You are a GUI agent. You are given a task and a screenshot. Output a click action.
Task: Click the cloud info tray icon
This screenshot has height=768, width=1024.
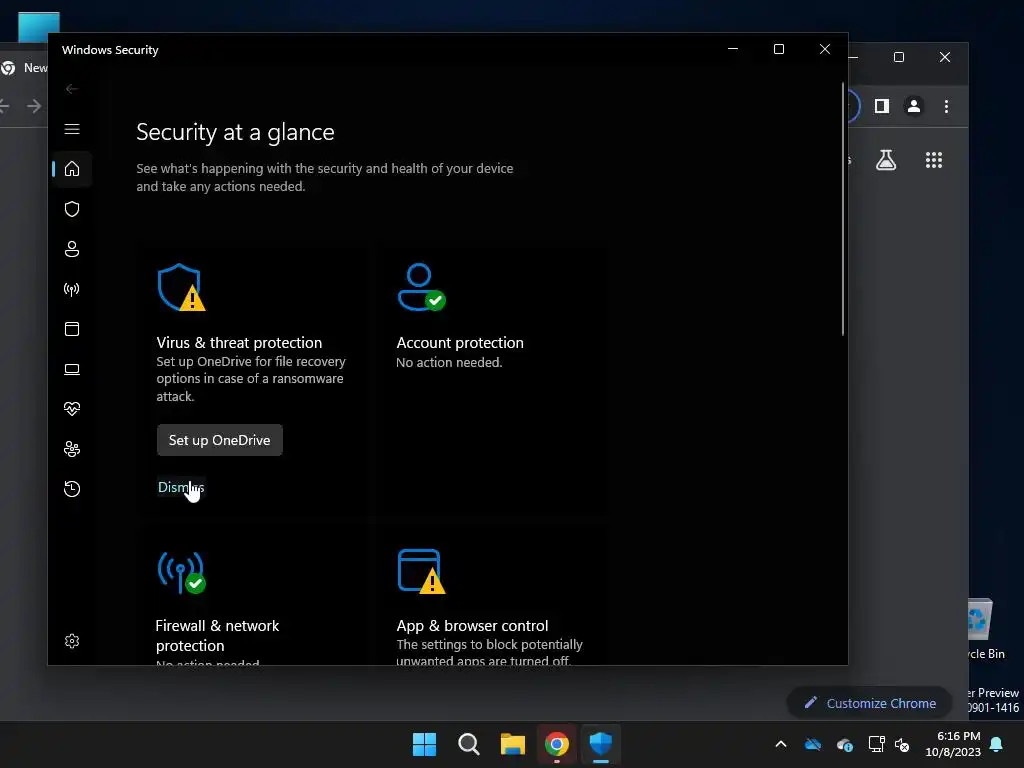pyautogui.click(x=844, y=744)
